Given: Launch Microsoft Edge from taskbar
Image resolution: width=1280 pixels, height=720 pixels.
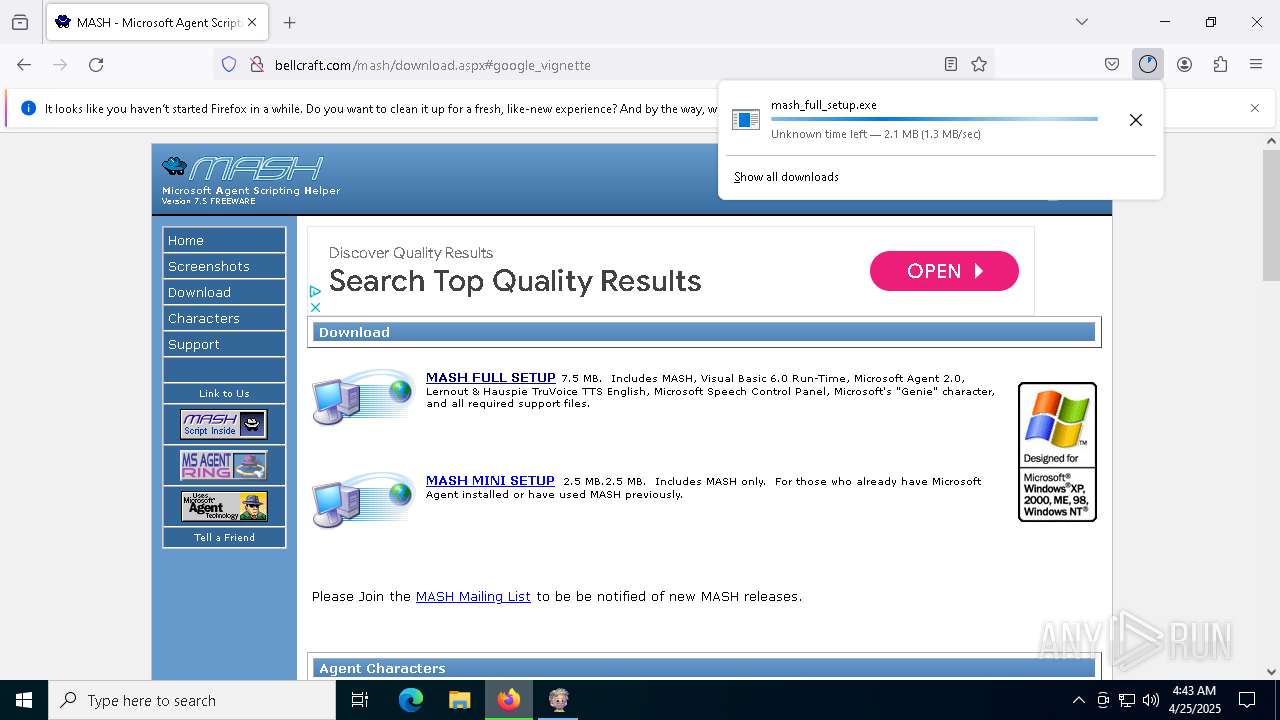Looking at the screenshot, I should tap(411, 700).
